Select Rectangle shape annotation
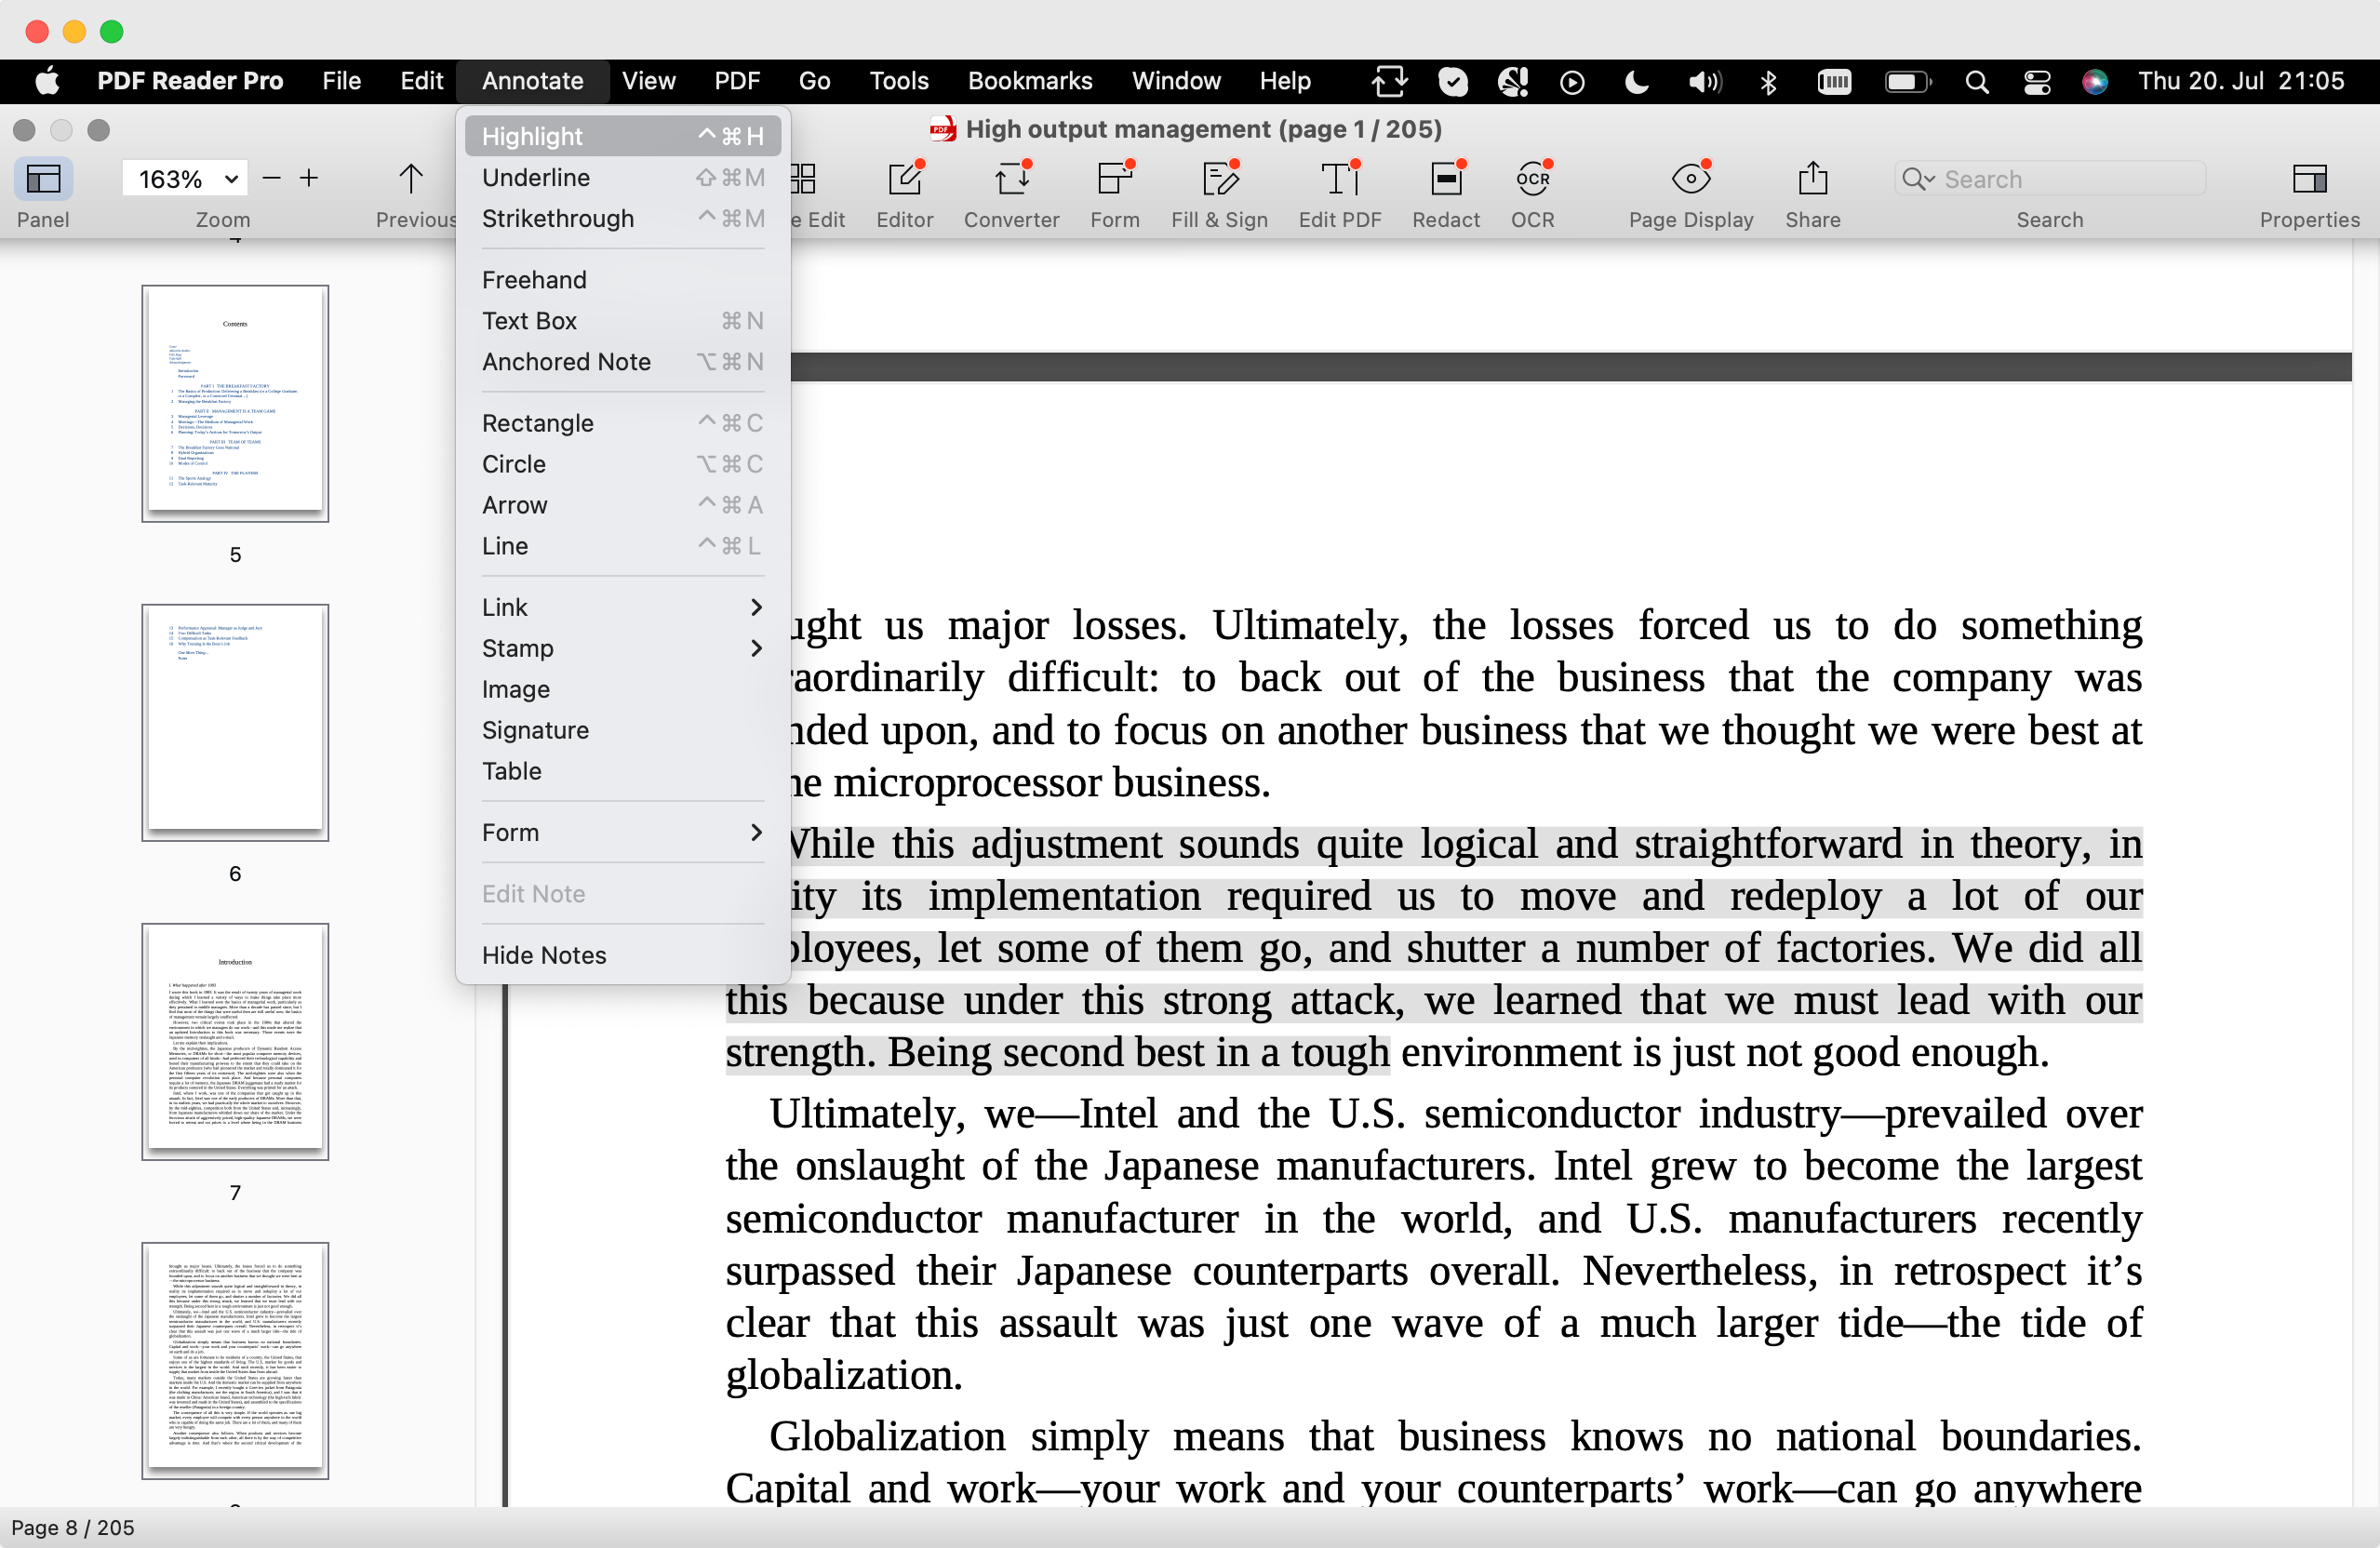2380x1548 pixels. (x=622, y=423)
